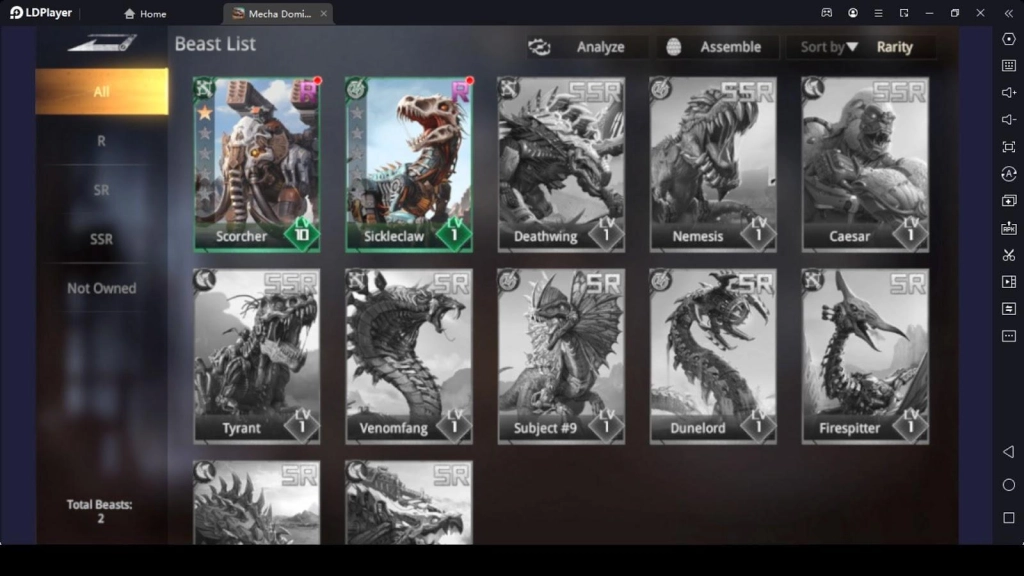The height and width of the screenshot is (576, 1024).
Task: Open the LDPlayer gamepad icon in title bar
Action: click(827, 13)
